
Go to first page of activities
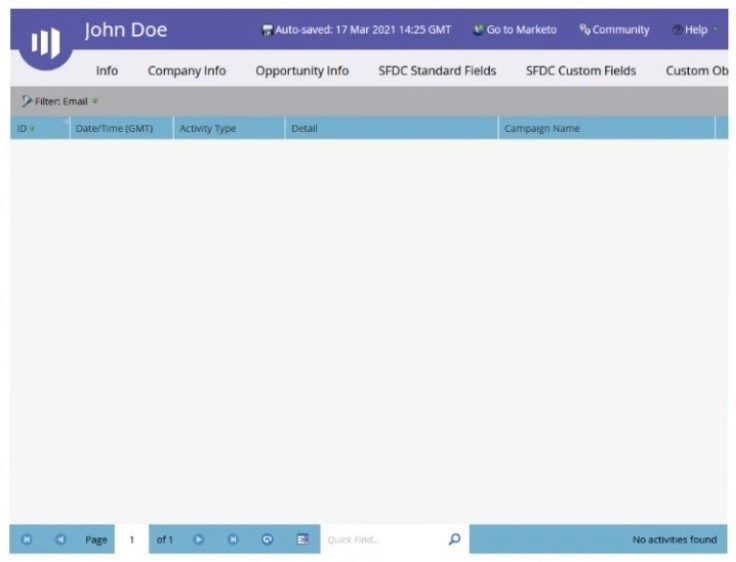27,539
